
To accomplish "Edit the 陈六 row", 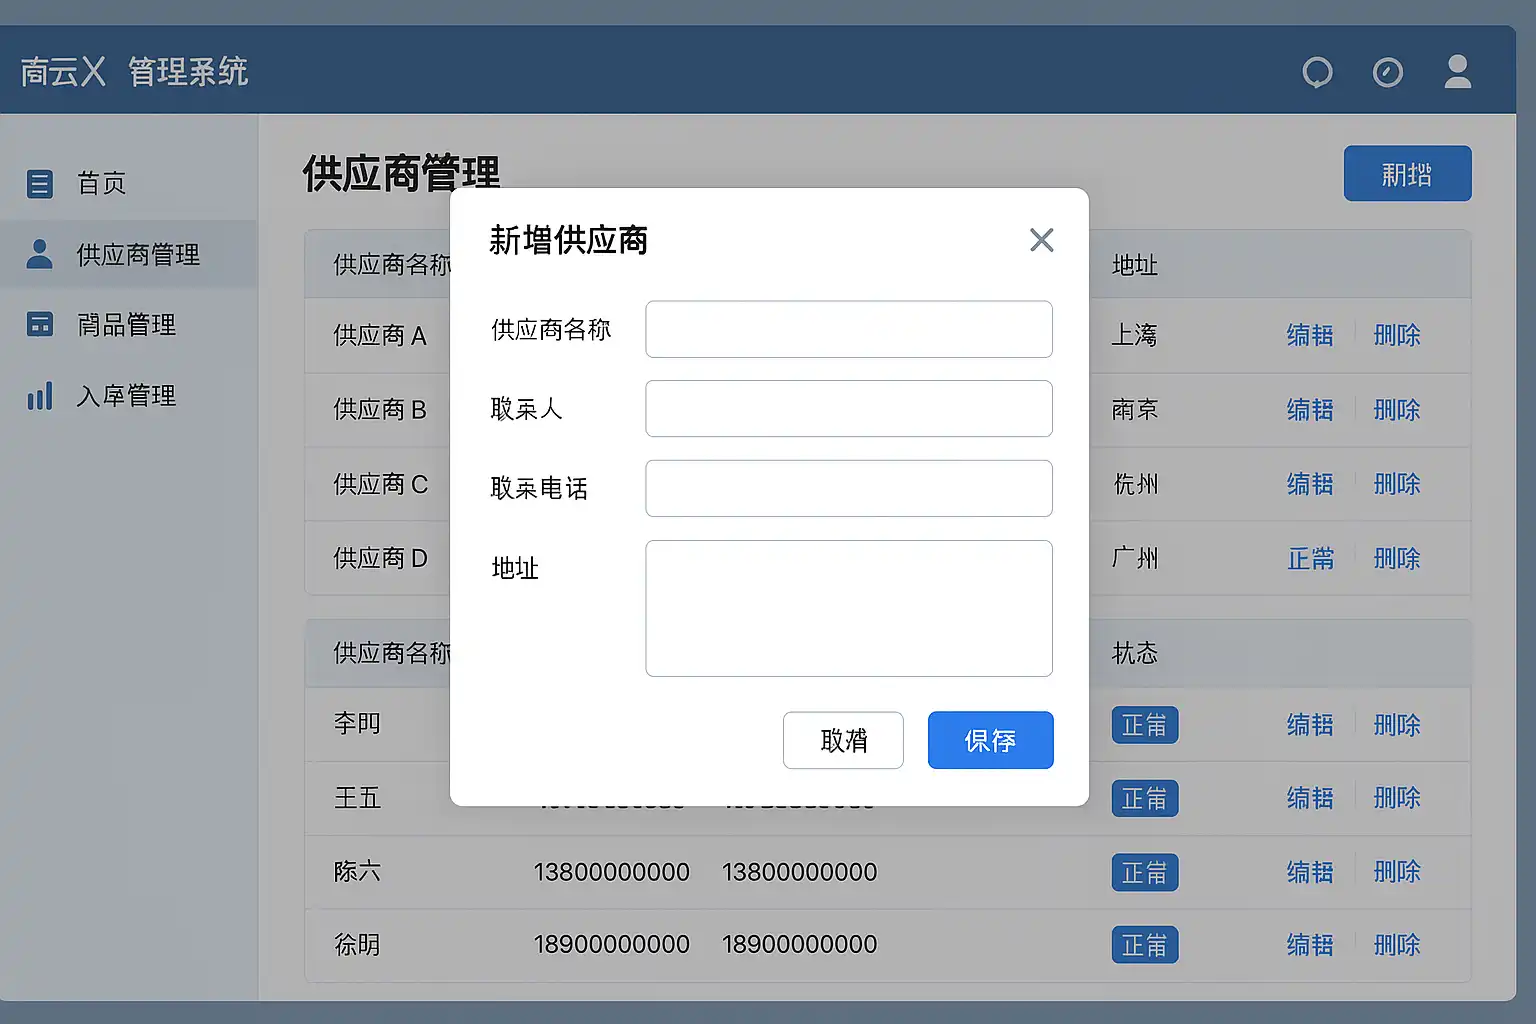I will click(1310, 872).
